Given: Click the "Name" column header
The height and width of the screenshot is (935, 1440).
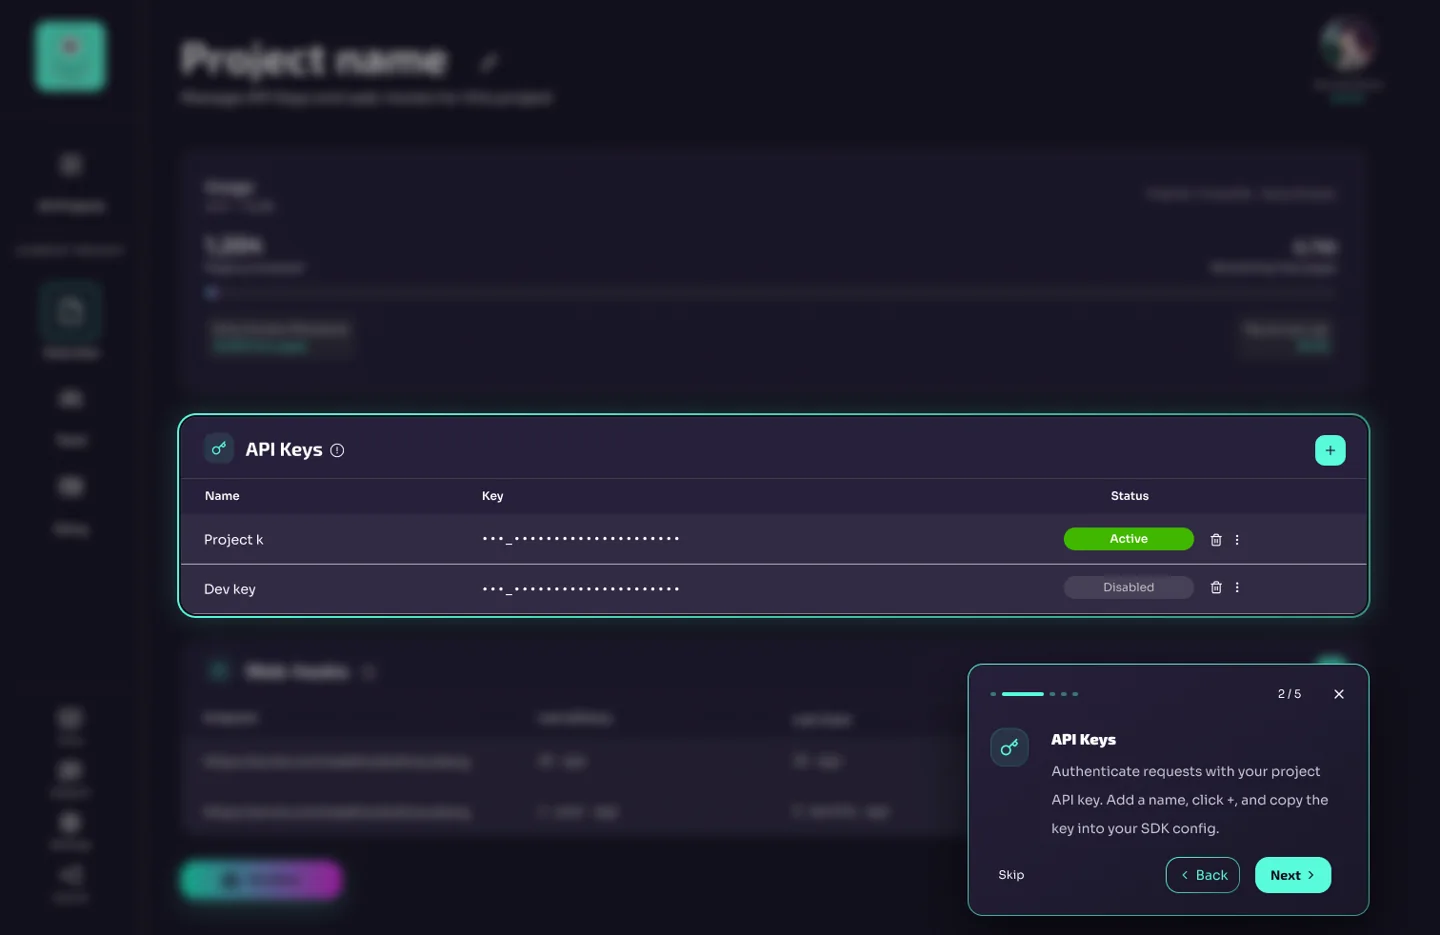Looking at the screenshot, I should (x=222, y=496).
